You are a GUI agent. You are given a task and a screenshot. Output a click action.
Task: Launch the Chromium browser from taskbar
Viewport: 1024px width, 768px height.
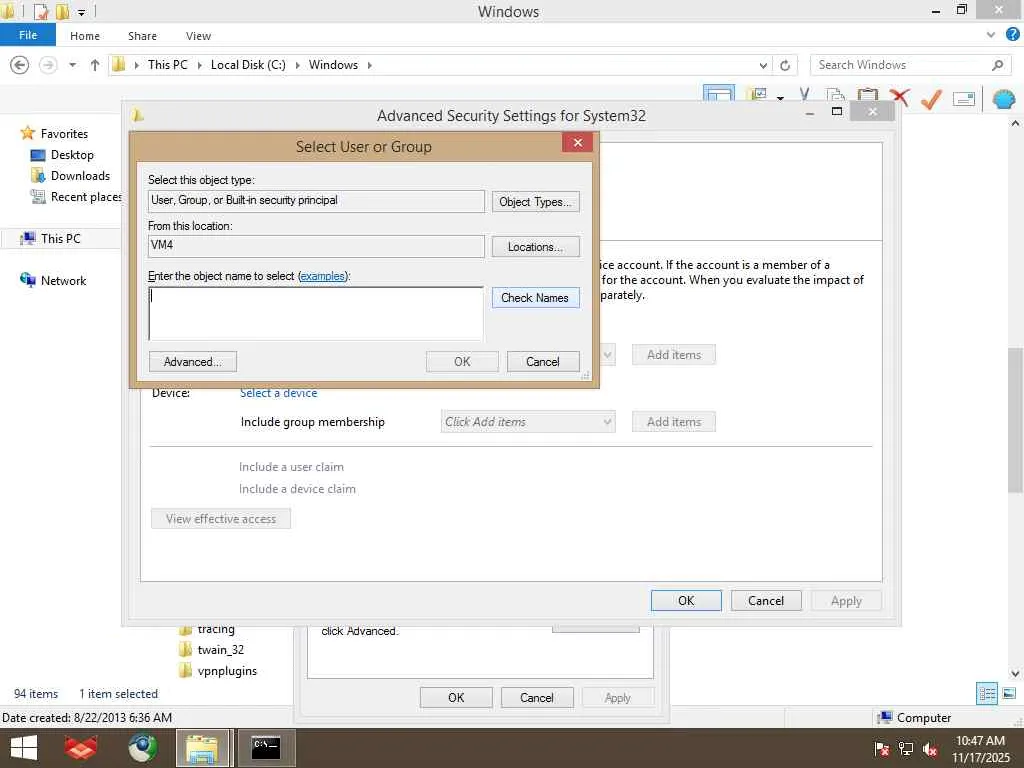142,748
